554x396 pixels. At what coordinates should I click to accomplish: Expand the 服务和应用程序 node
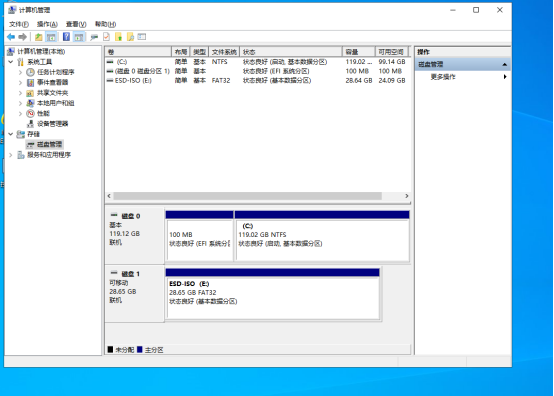11,155
